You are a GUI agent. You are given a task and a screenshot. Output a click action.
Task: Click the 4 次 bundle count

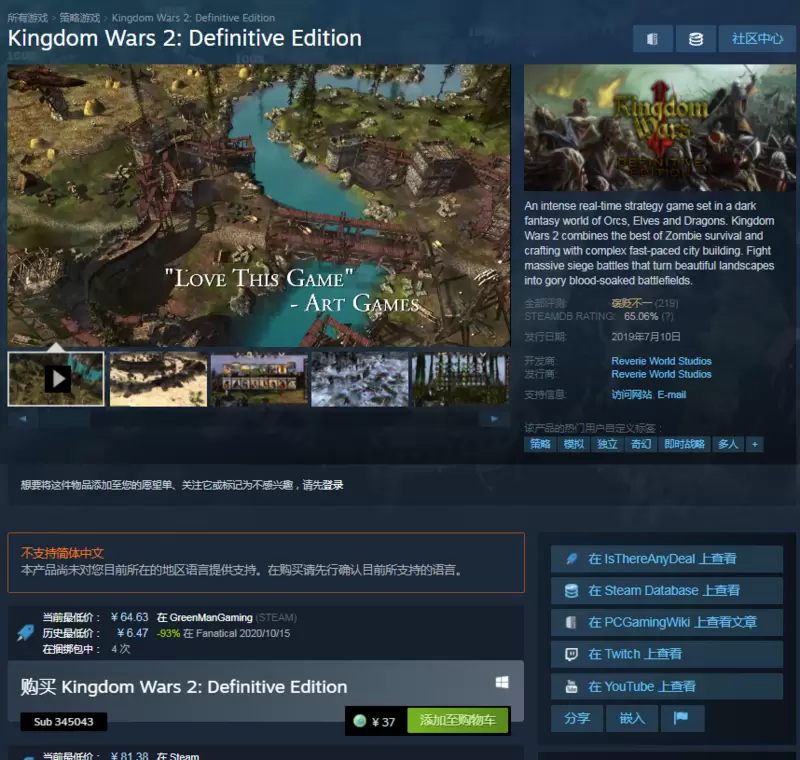[x=121, y=649]
